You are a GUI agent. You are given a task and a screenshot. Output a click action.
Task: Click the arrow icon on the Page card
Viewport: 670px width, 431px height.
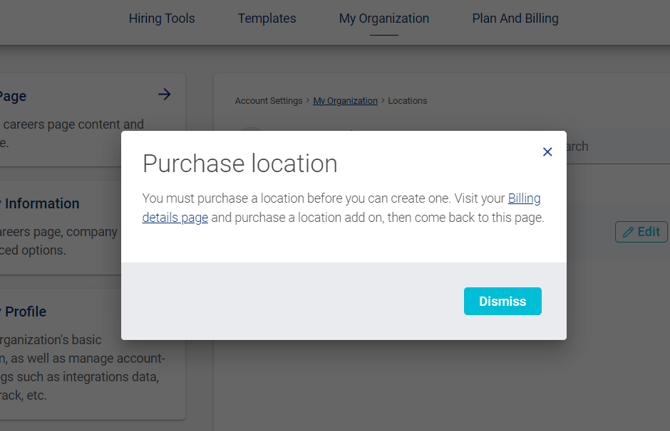pos(164,95)
